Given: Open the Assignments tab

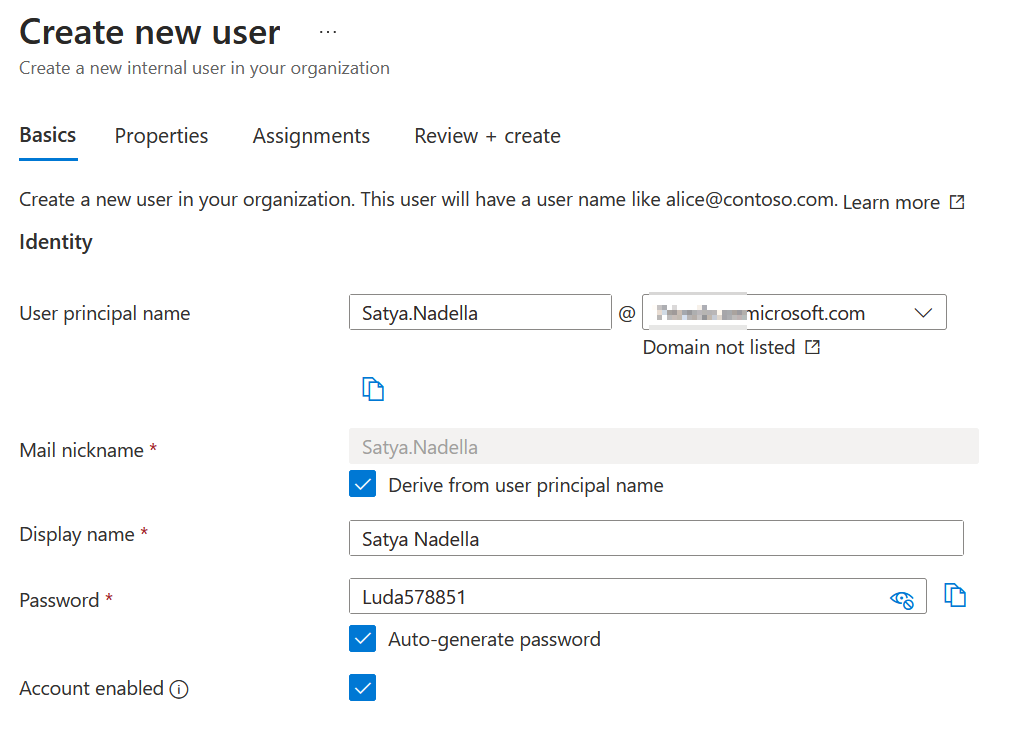Looking at the screenshot, I should 311,135.
